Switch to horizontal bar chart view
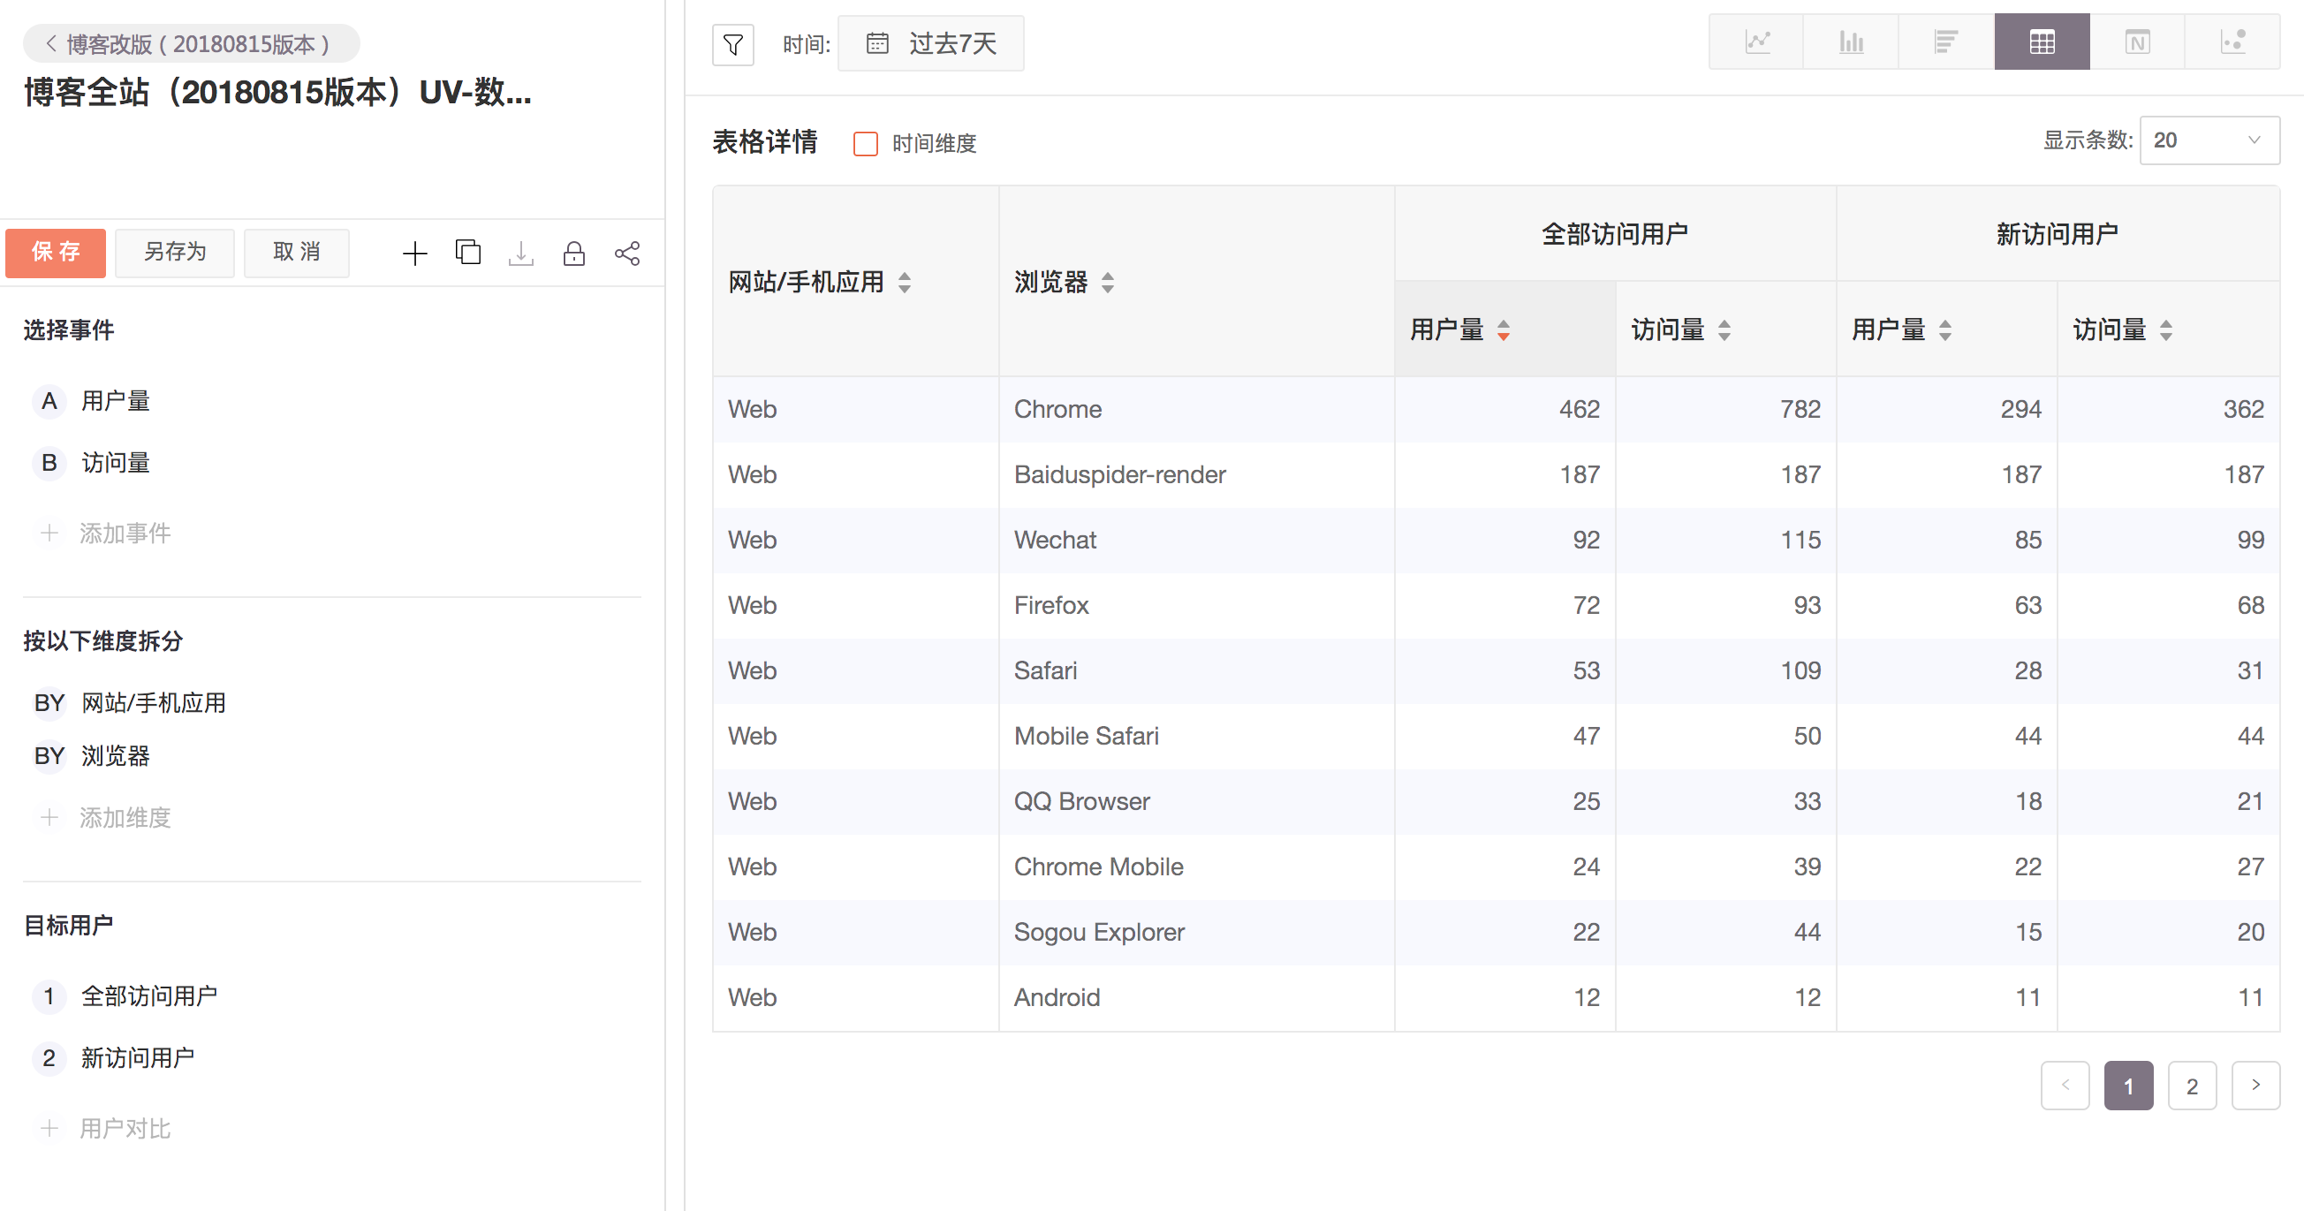 1945,42
